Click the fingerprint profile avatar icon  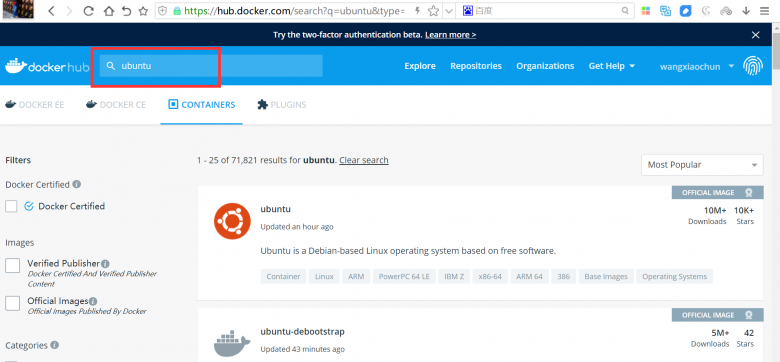tap(753, 66)
